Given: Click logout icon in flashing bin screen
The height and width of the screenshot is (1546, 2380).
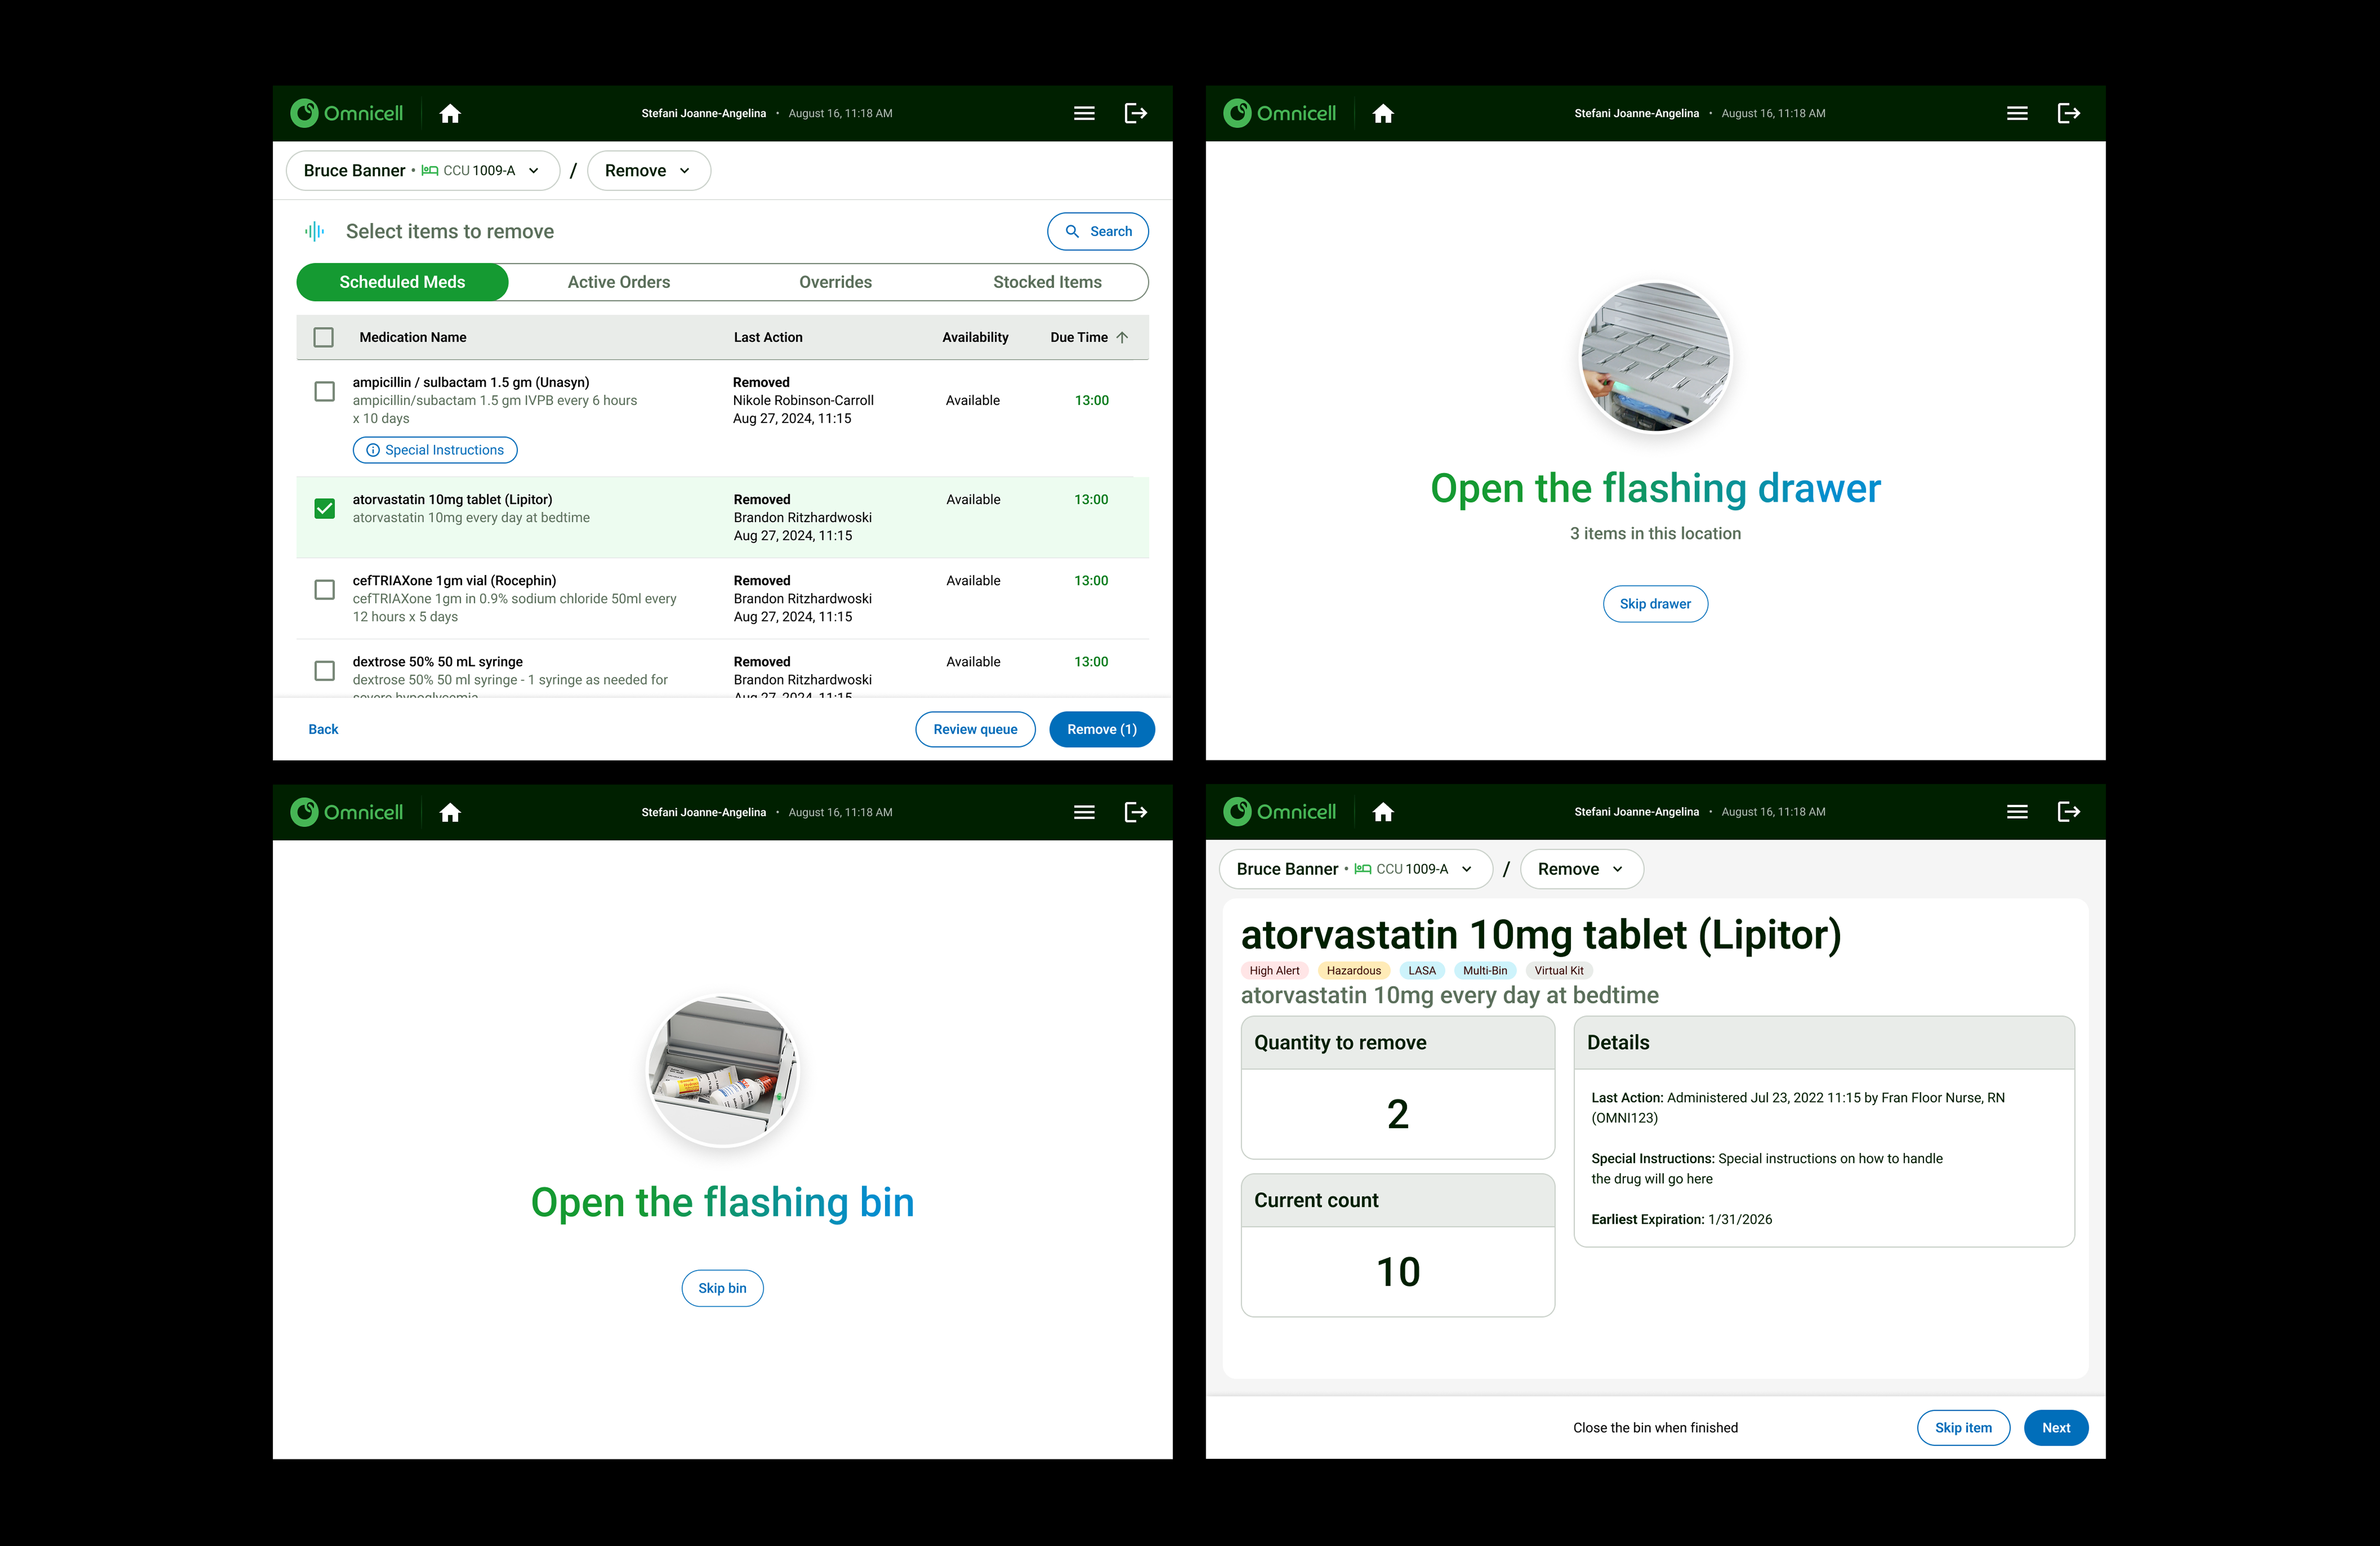Looking at the screenshot, I should pos(1136,812).
